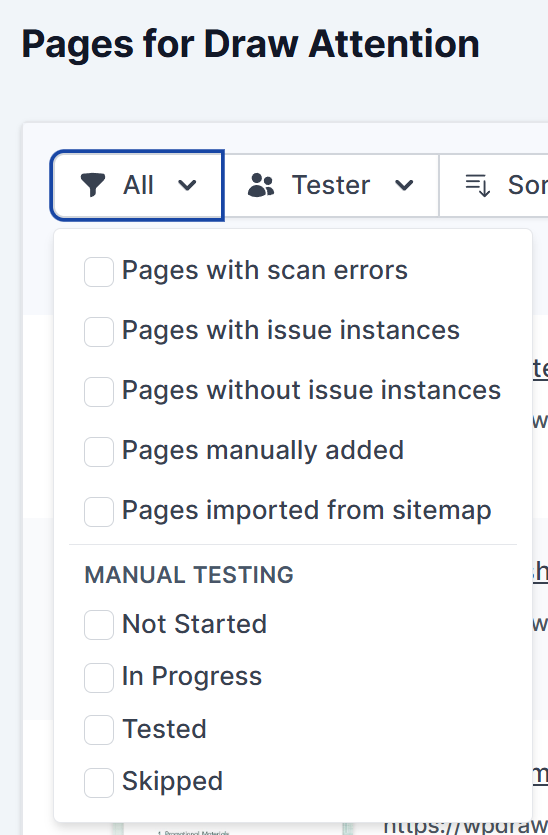Check Pages with issue instances
The image size is (548, 835).
point(99,332)
